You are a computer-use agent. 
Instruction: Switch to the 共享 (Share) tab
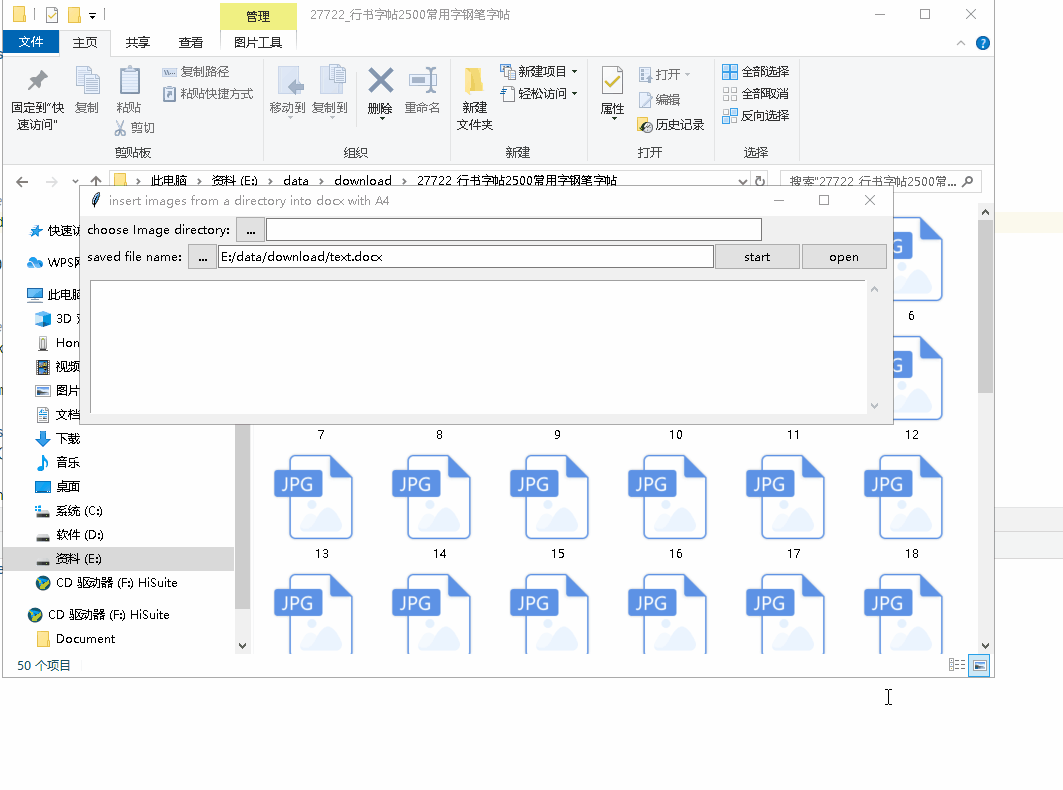click(x=138, y=43)
